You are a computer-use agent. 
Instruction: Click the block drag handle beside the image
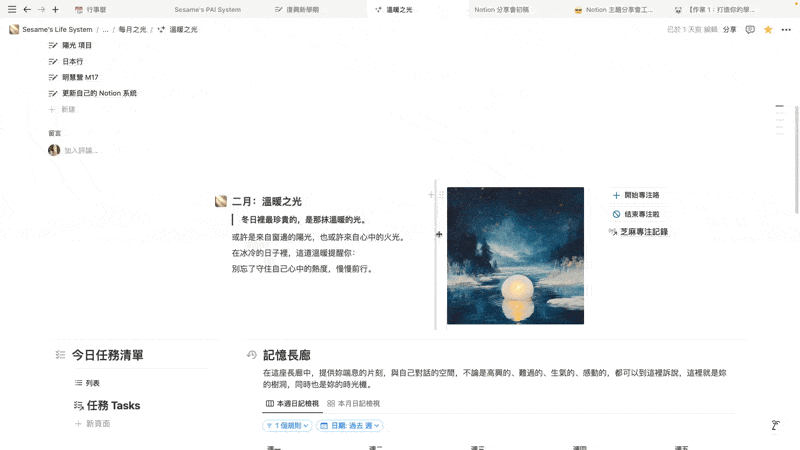pos(441,194)
